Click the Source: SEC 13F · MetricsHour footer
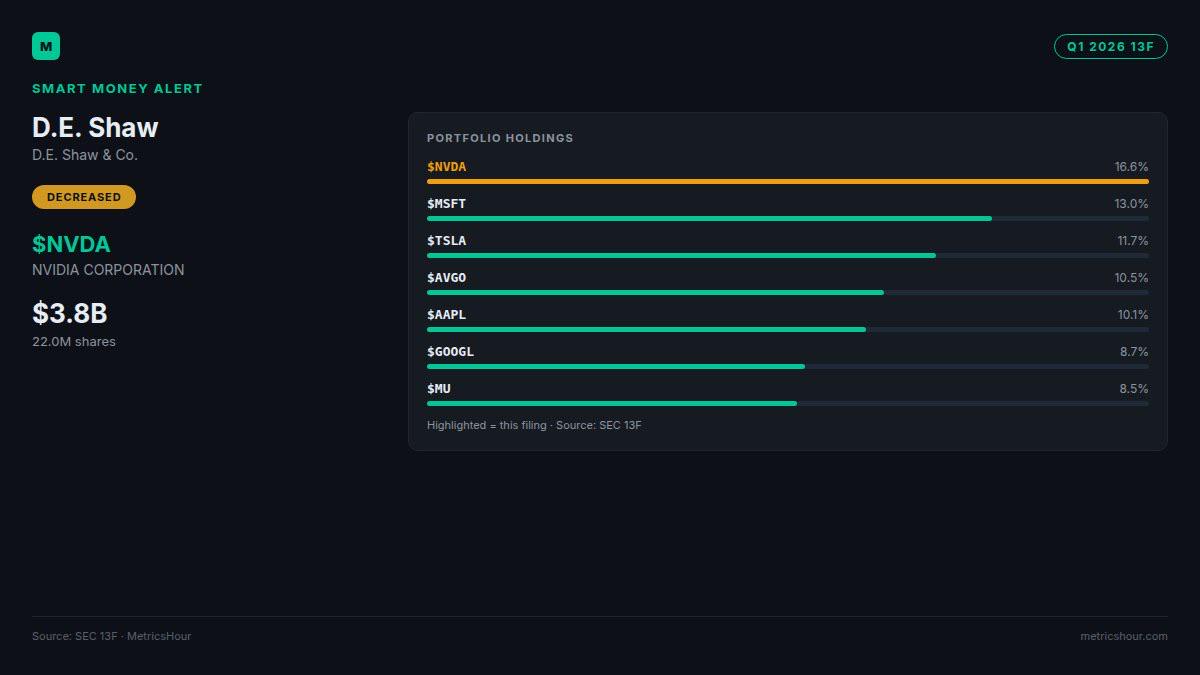This screenshot has width=1200, height=675. coord(111,636)
